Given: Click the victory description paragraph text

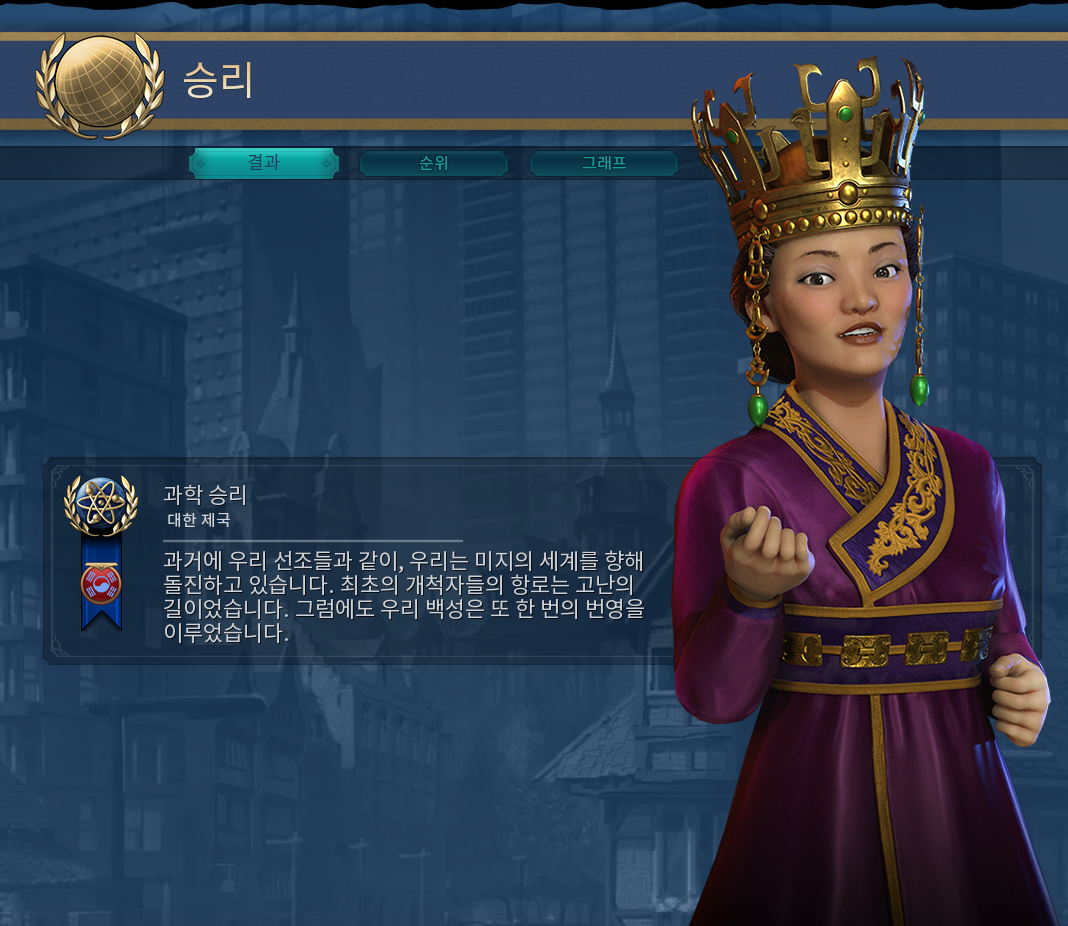Looking at the screenshot, I should click(x=403, y=596).
